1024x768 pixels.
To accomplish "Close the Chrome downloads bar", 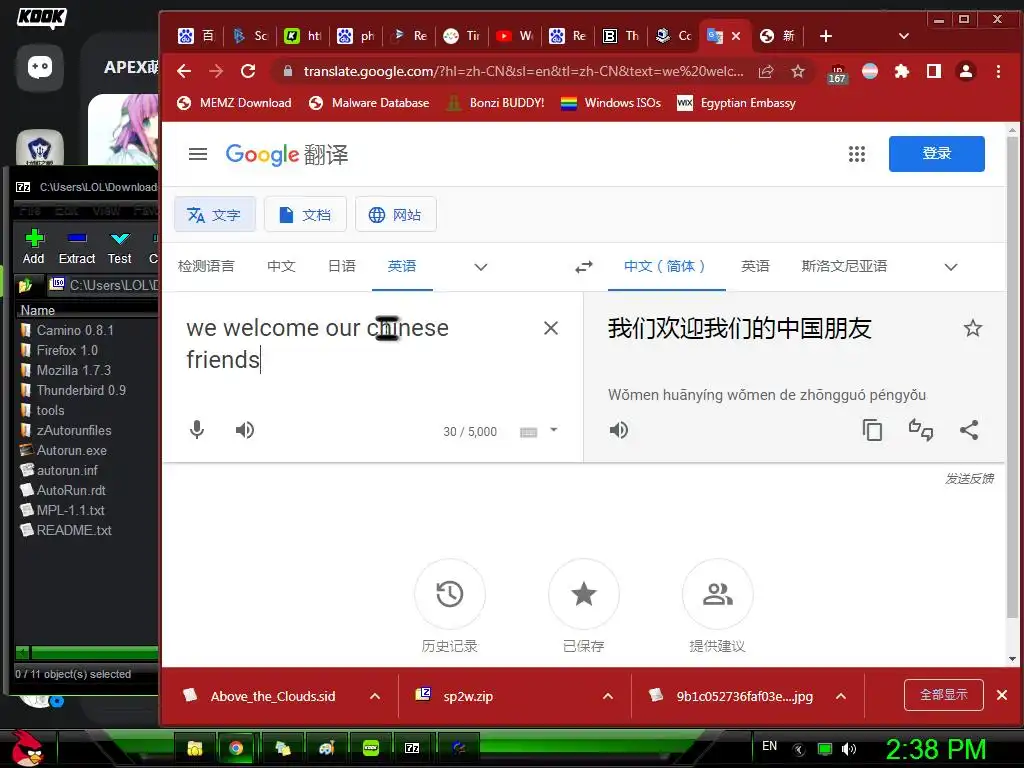I will tap(1002, 695).
